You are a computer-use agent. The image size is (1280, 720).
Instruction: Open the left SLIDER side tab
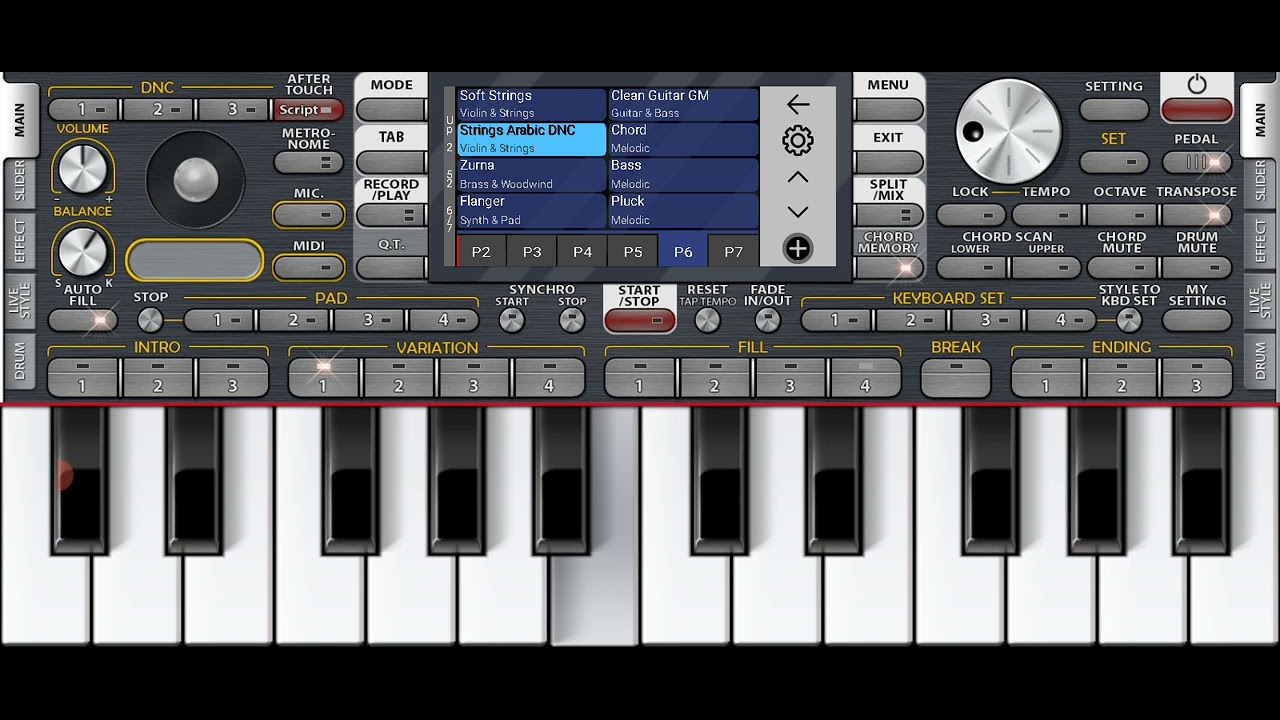[19, 183]
